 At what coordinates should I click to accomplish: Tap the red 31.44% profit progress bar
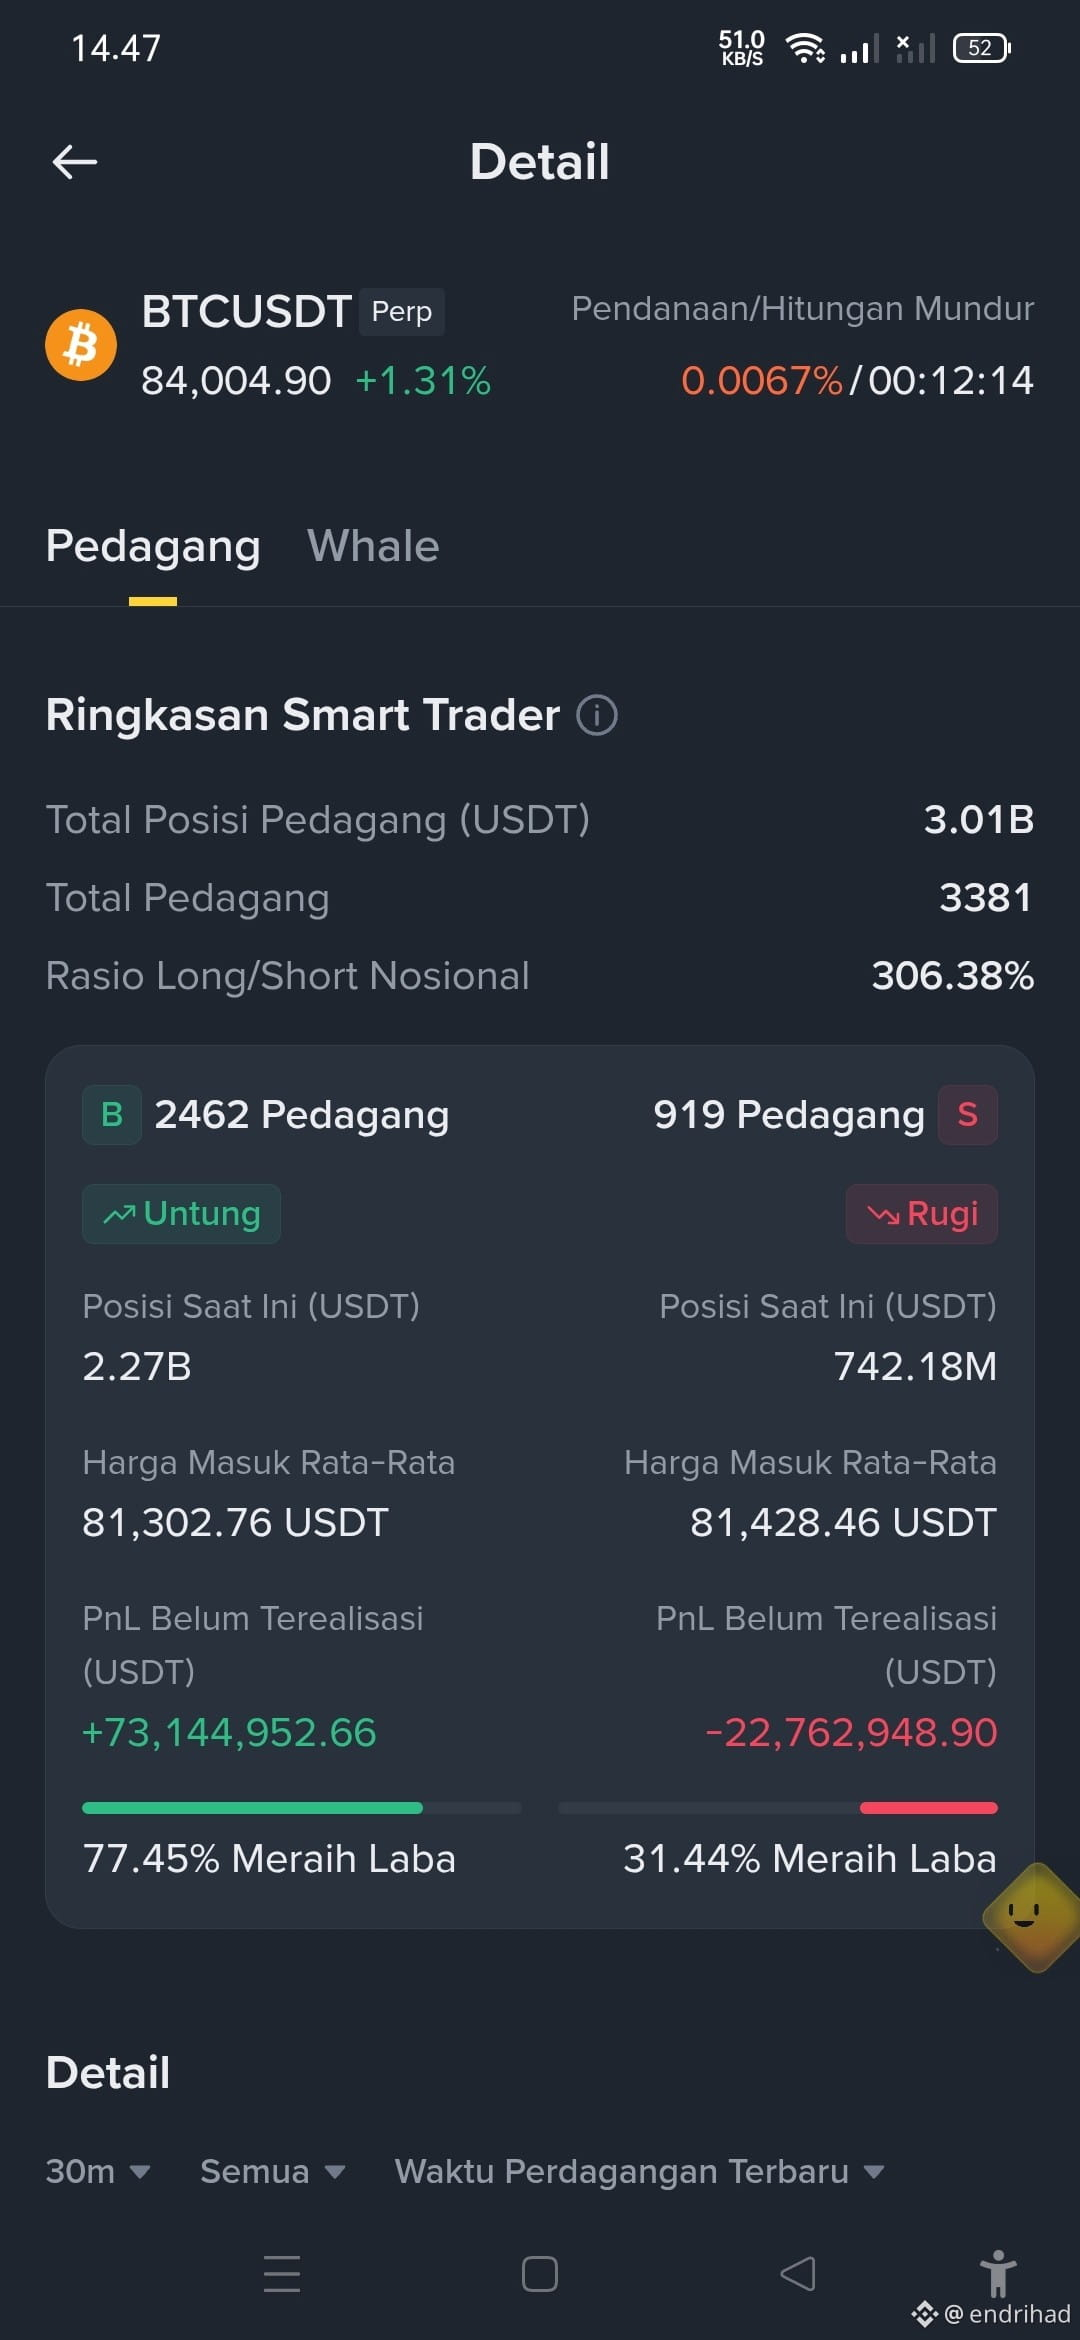[778, 1807]
